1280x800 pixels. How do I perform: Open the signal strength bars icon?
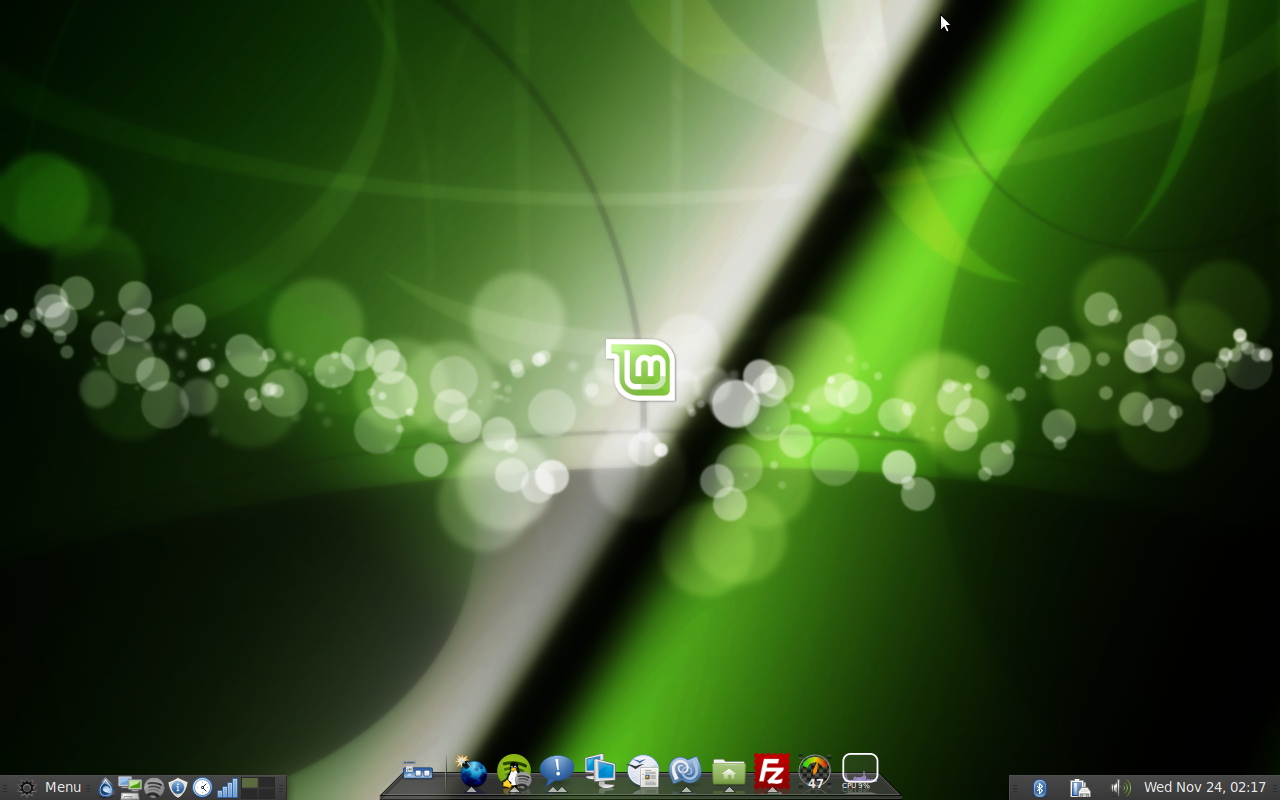pos(227,787)
